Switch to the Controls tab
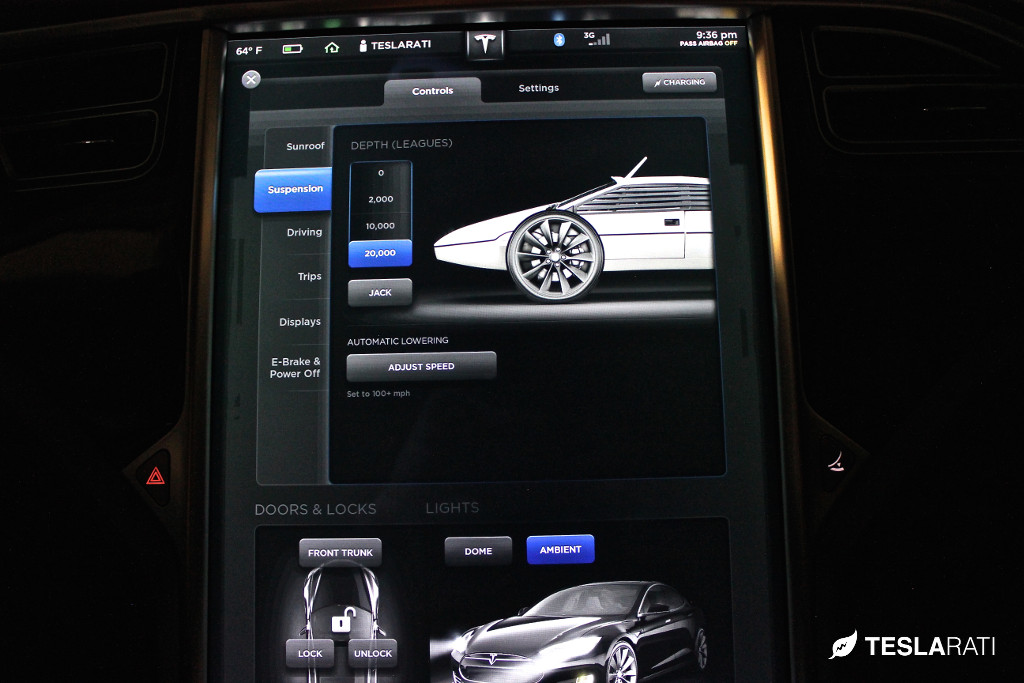Screen dimensions: 1024x683 click(x=432, y=91)
